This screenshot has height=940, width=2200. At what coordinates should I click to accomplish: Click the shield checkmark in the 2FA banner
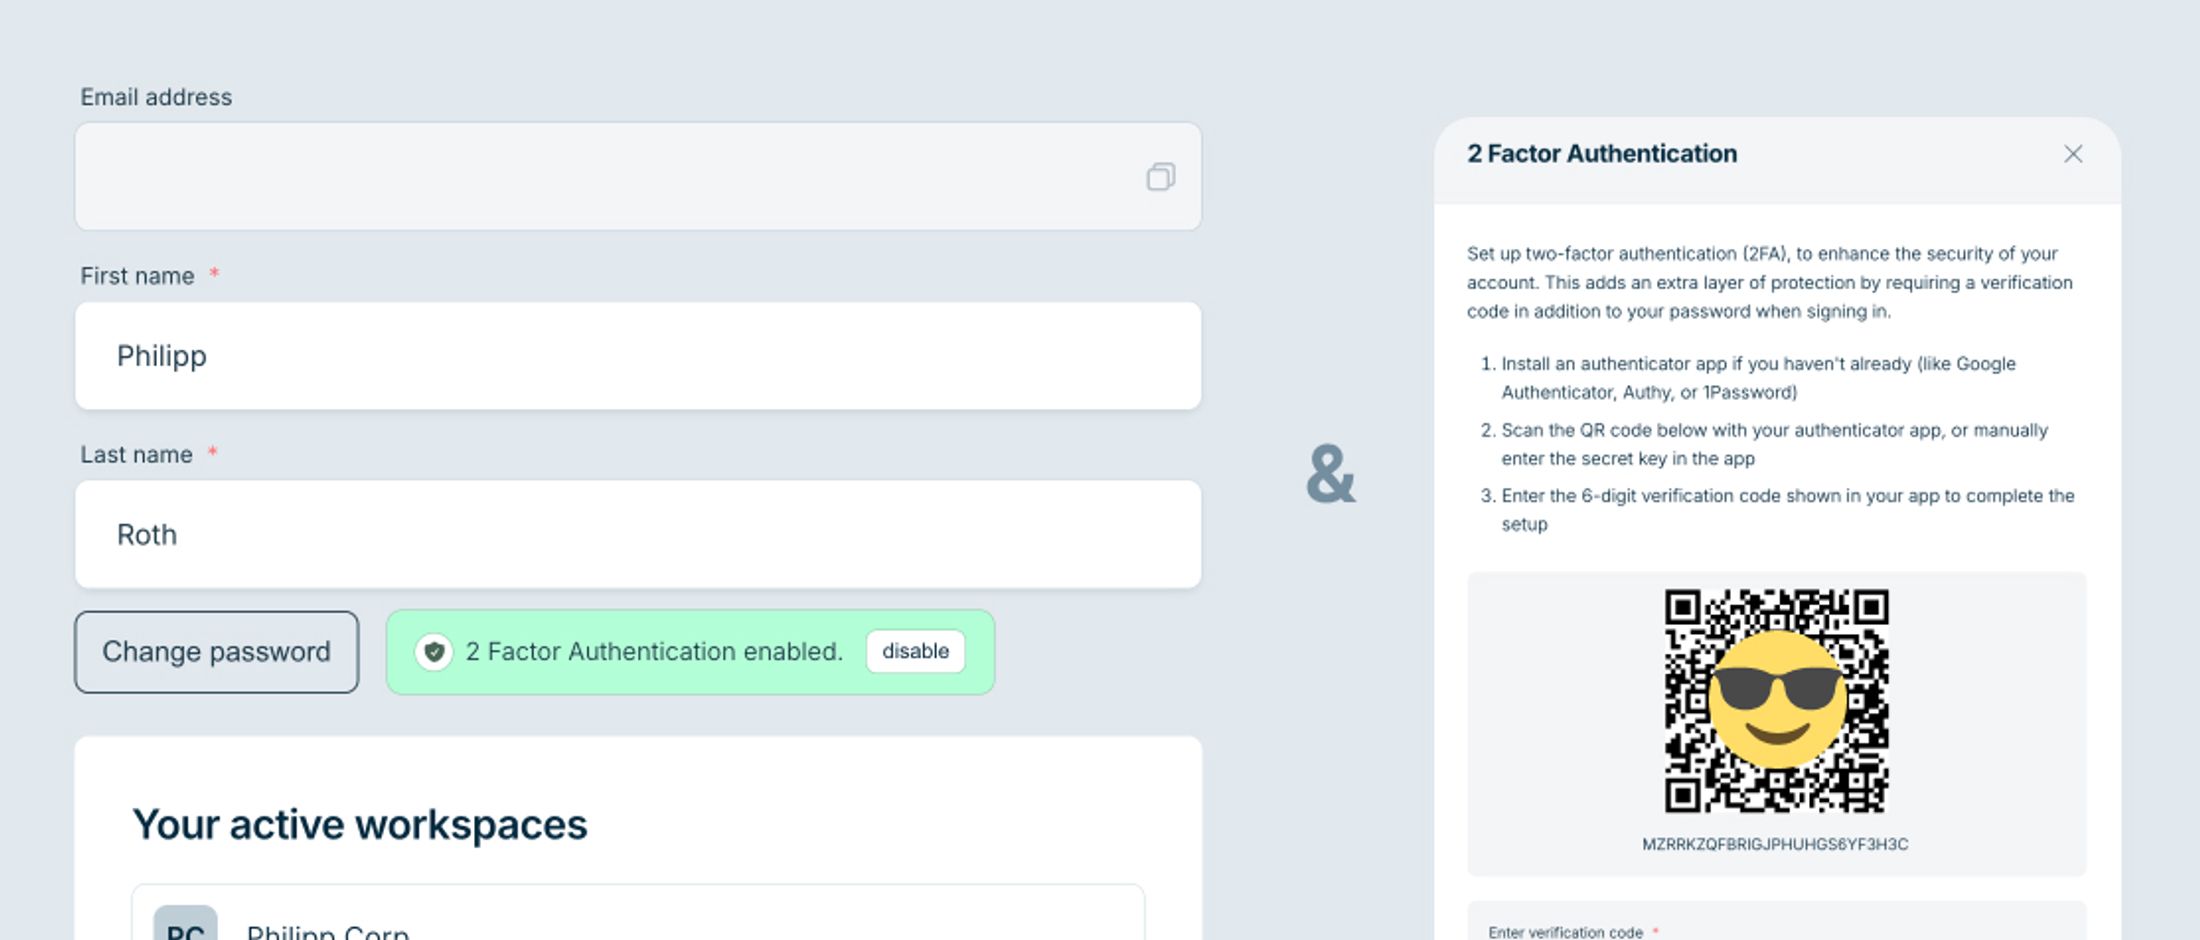coord(434,651)
